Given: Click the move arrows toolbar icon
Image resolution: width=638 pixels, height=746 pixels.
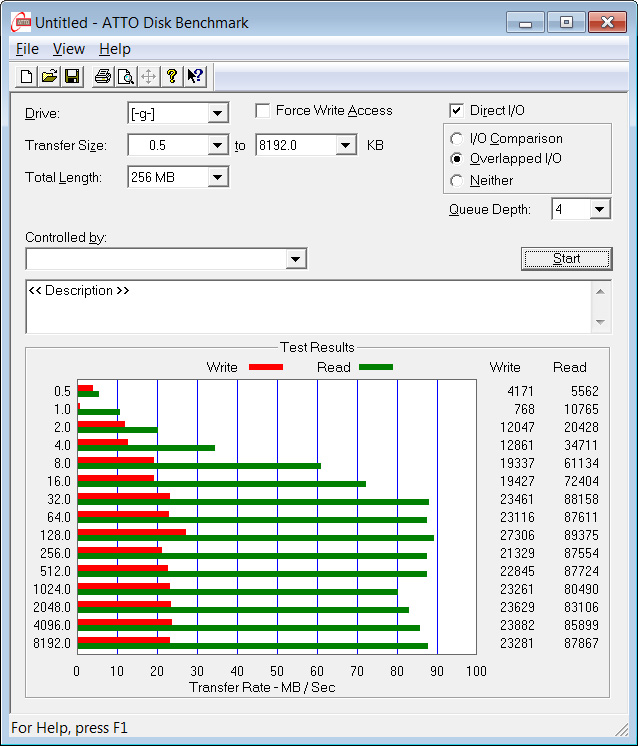Looking at the screenshot, I should [148, 76].
